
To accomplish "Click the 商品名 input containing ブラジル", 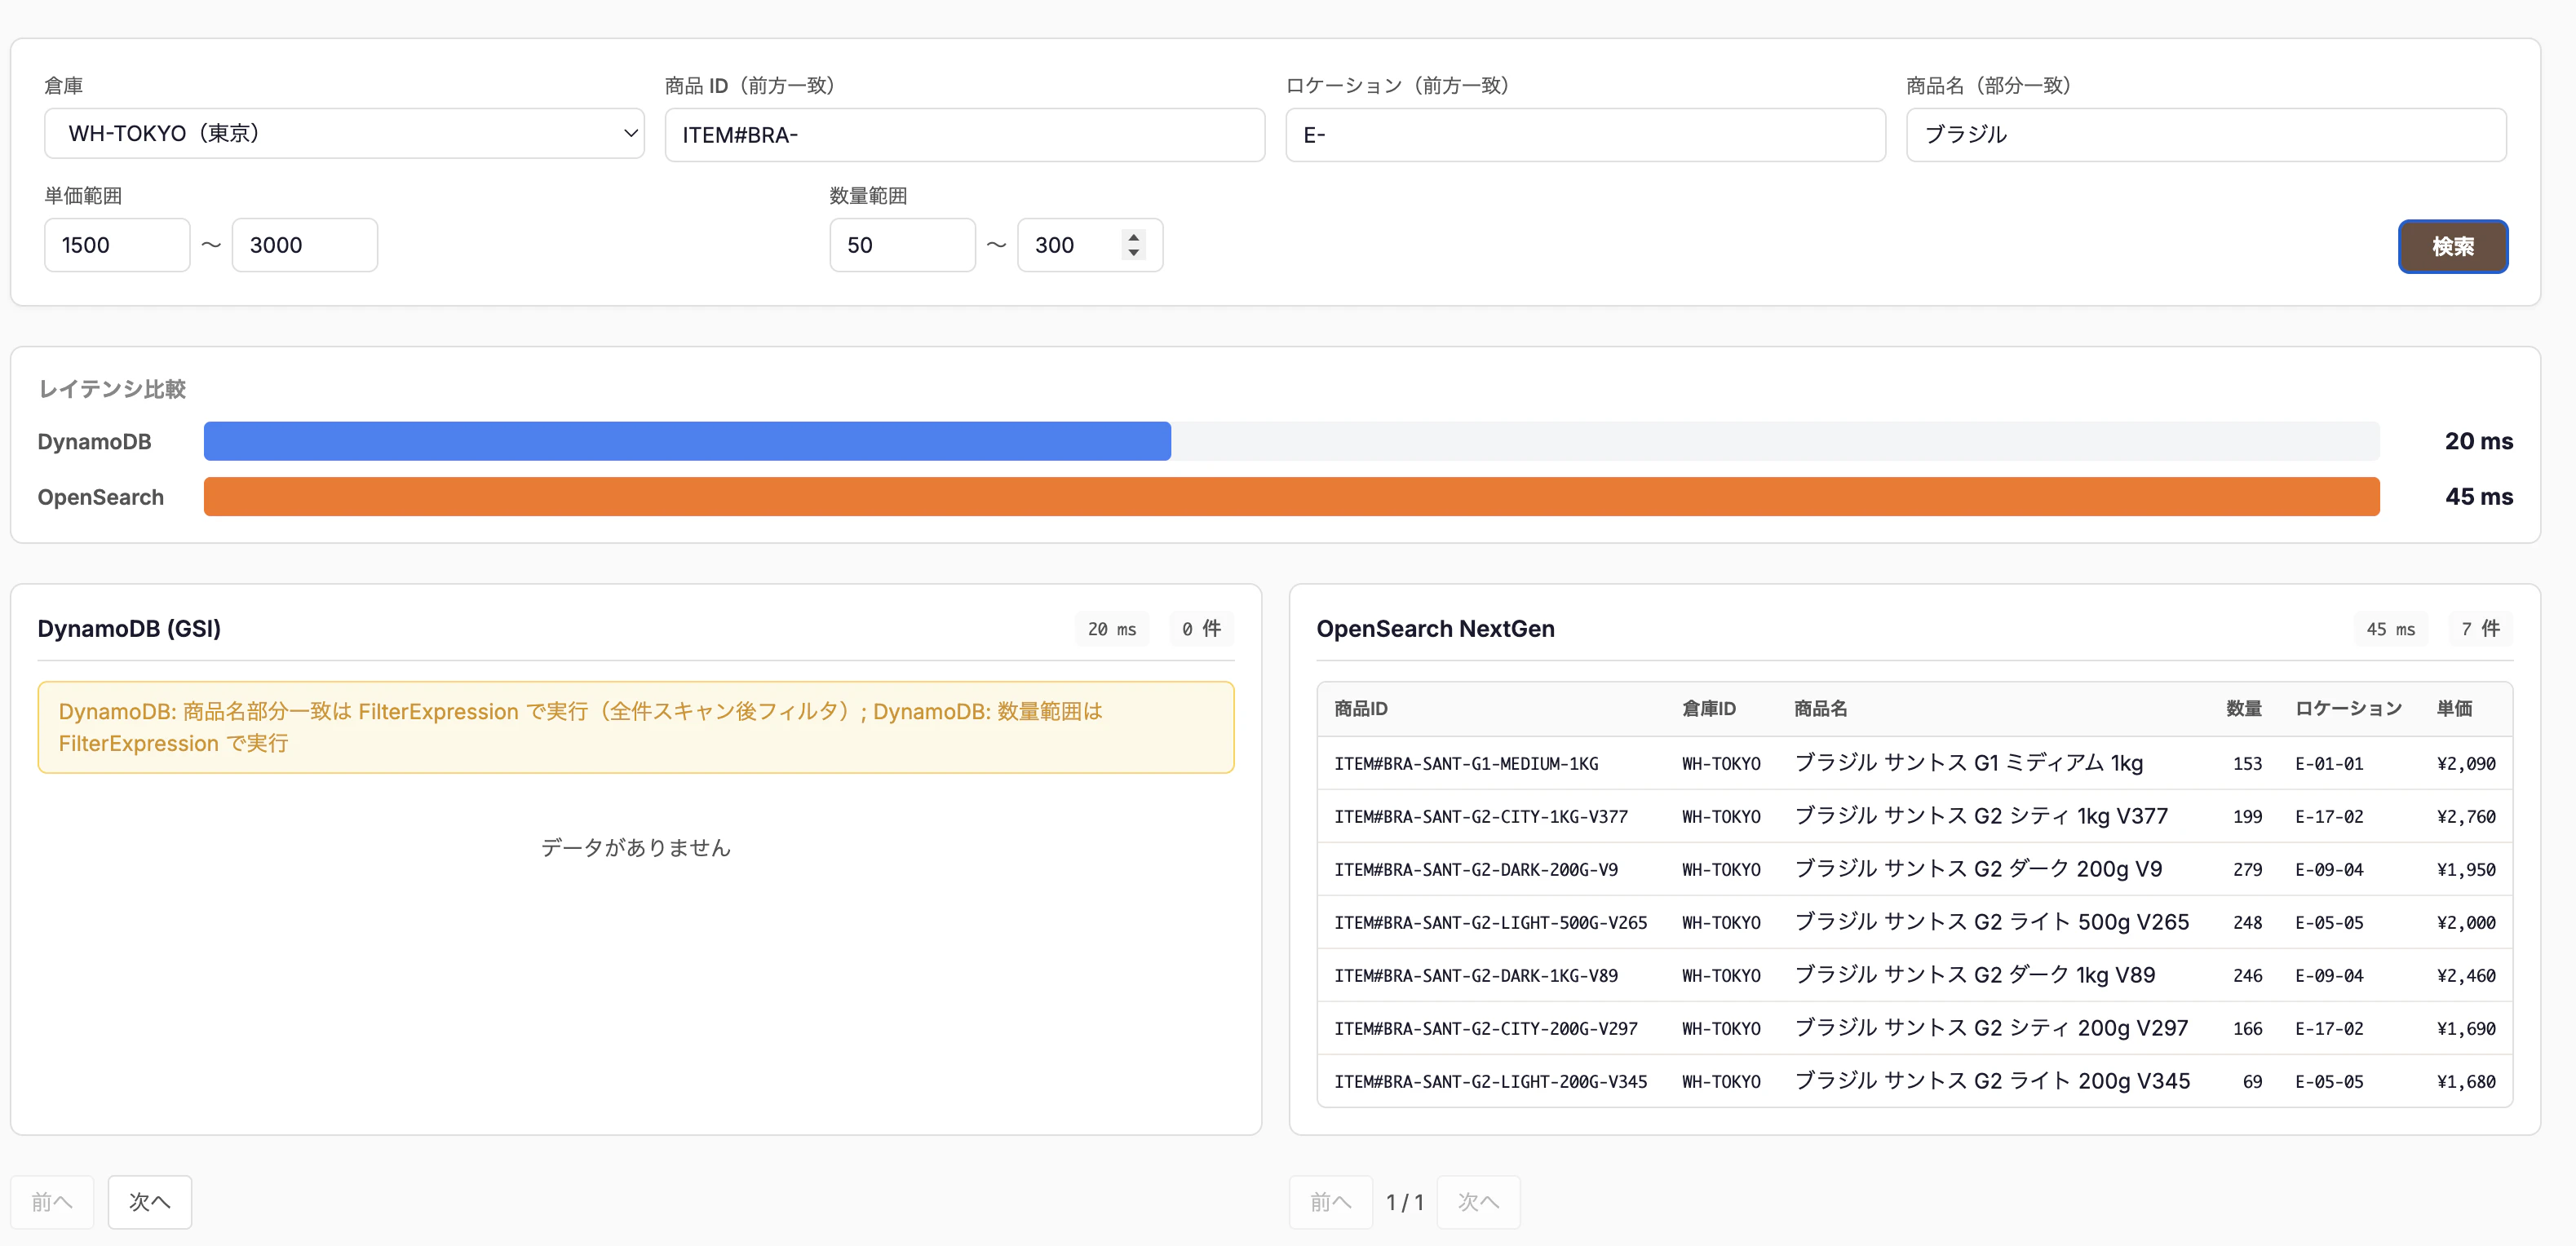I will (2206, 134).
